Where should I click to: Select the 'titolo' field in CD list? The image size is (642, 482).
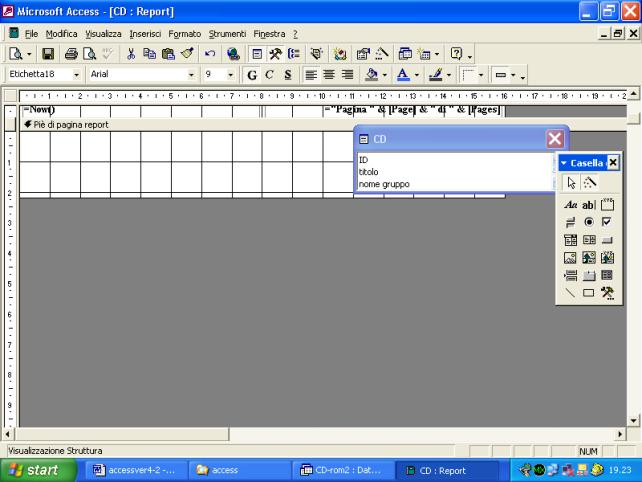(x=369, y=171)
